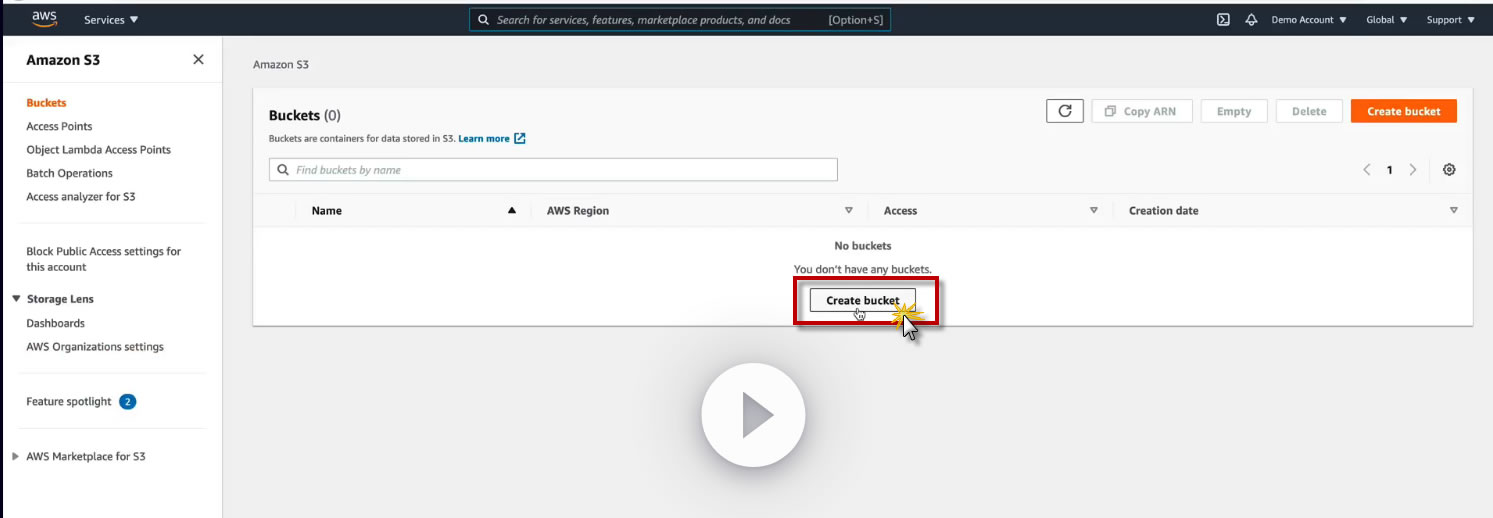Open the notifications bell icon
Viewport: 1493px width, 518px height.
(x=1251, y=20)
